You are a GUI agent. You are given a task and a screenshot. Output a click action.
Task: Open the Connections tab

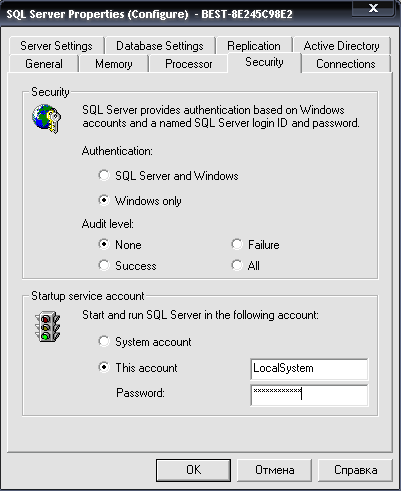pyautogui.click(x=346, y=64)
